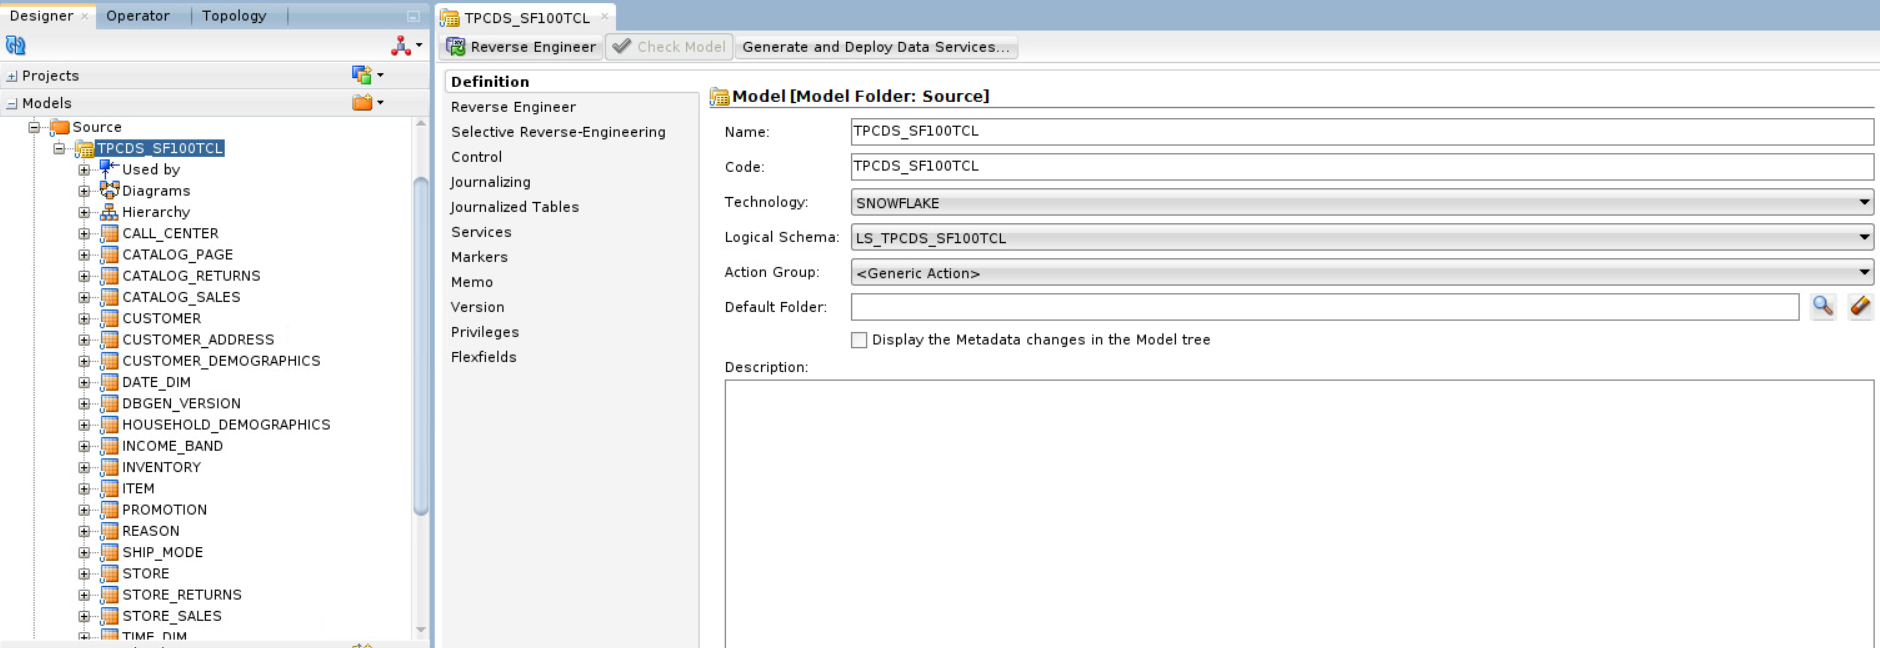
Task: Click the Diagrams node icon
Action: (x=109, y=190)
